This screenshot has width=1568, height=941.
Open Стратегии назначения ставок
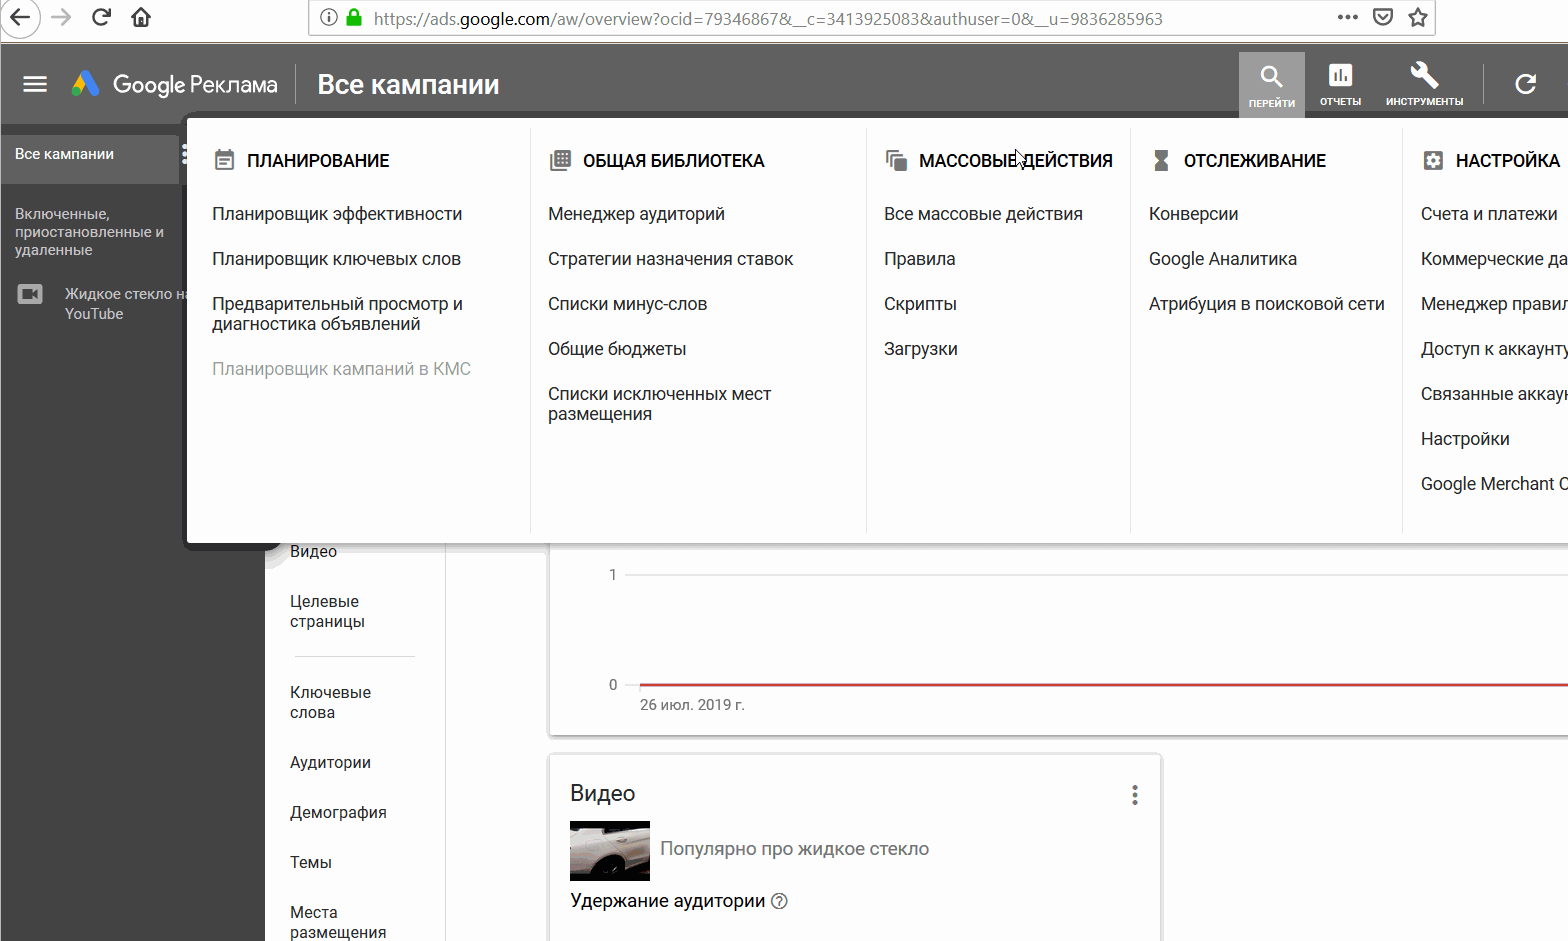click(670, 259)
